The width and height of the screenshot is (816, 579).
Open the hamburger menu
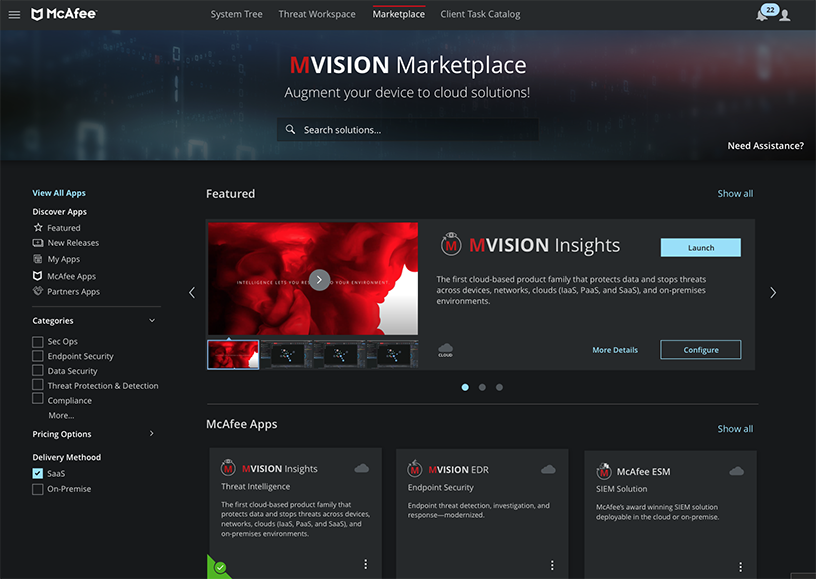pyautogui.click(x=12, y=13)
